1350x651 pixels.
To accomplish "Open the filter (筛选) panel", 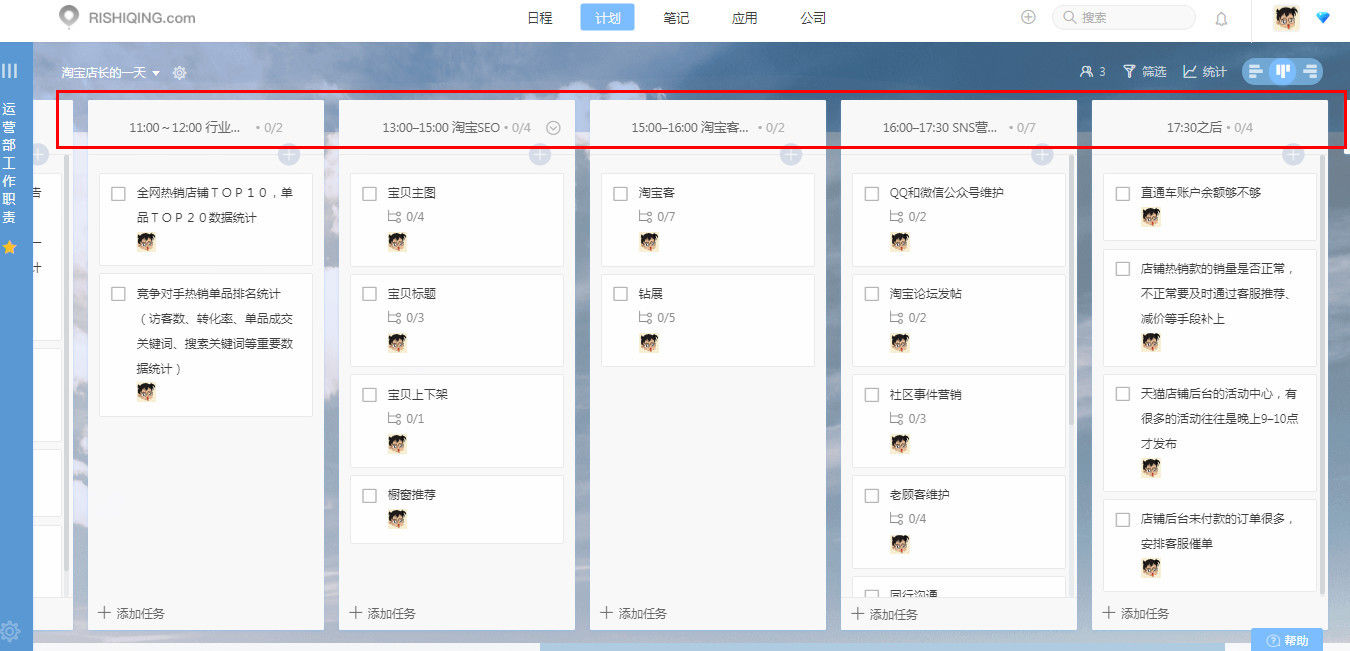I will [x=1143, y=71].
